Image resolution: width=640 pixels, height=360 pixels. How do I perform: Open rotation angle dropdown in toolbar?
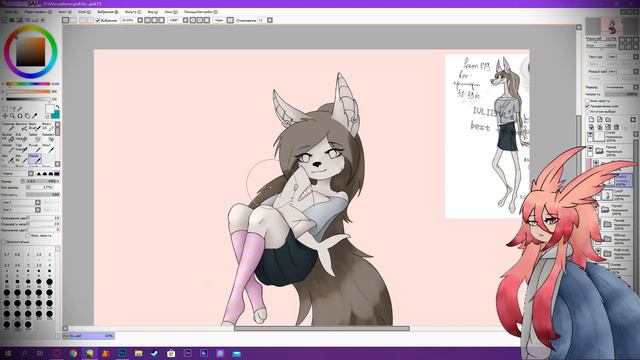[185, 20]
